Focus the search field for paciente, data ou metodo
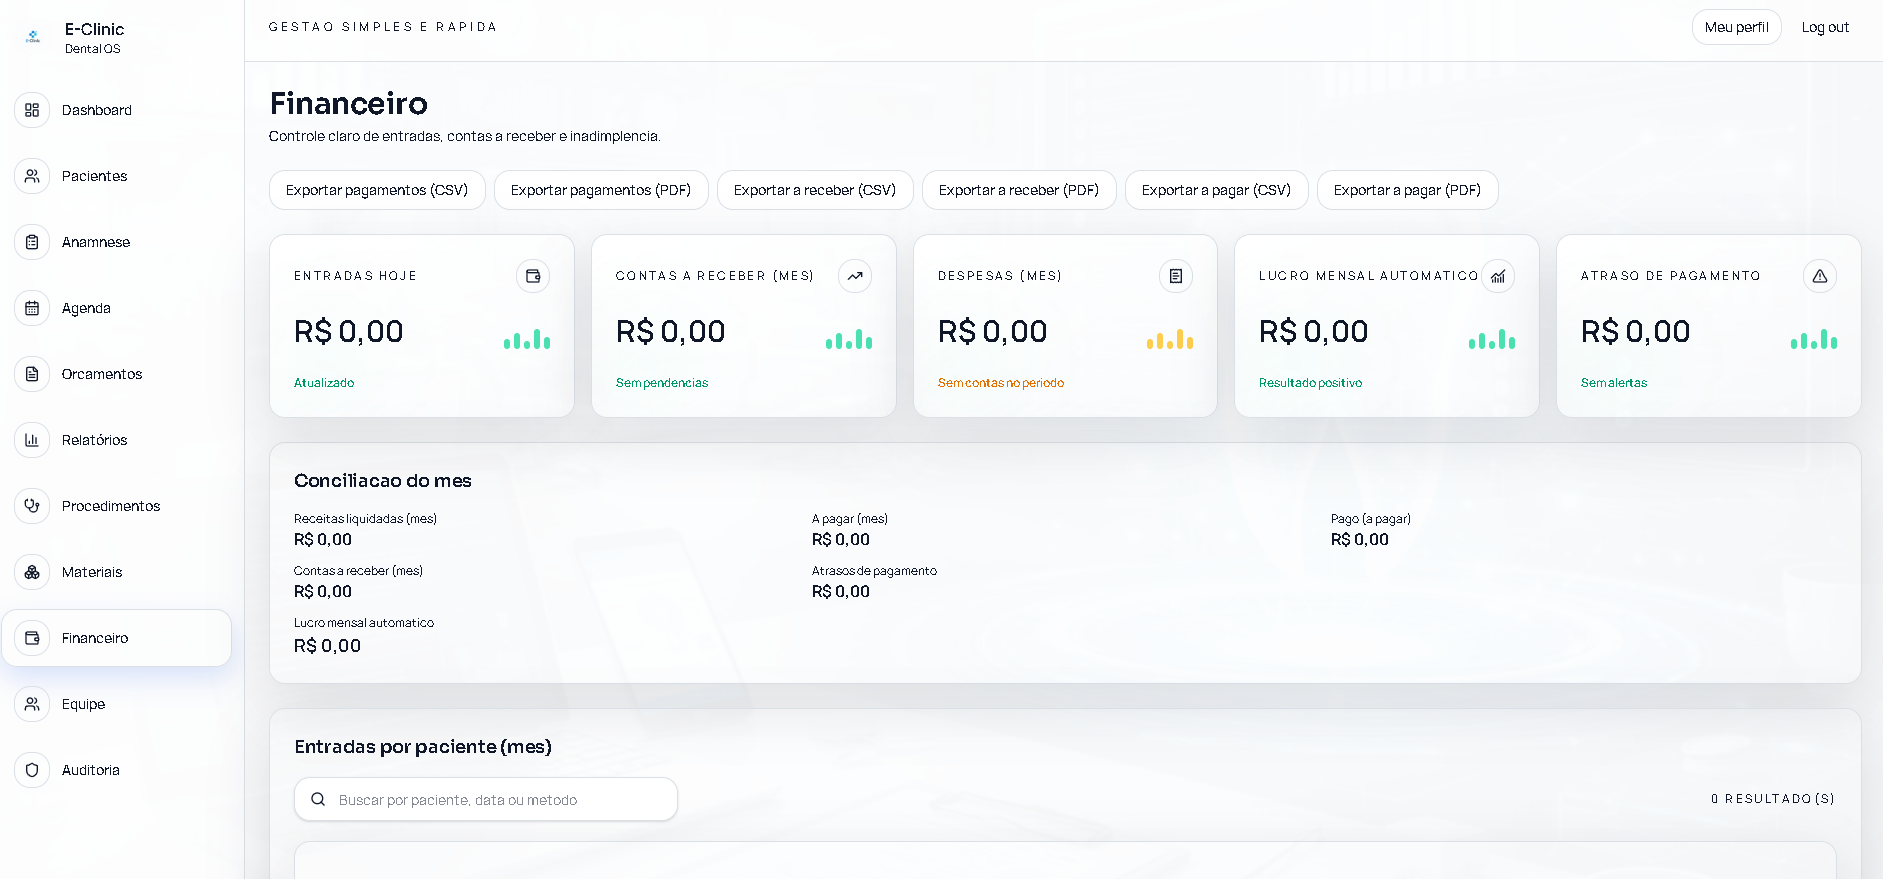 [486, 800]
